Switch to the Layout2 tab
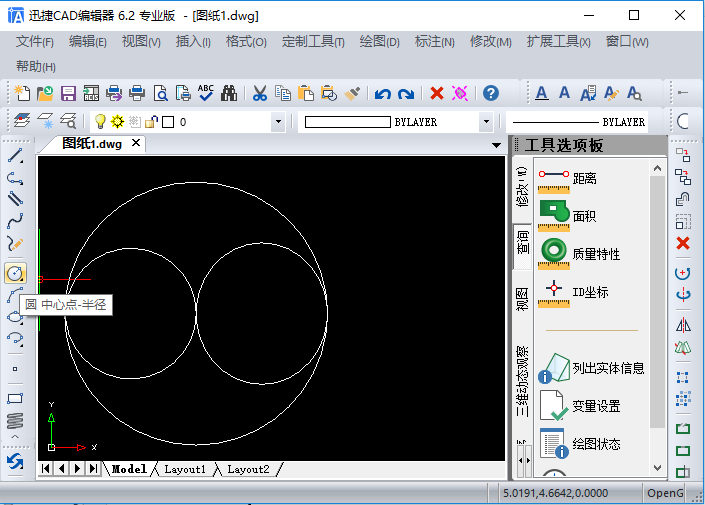Screen dimensions: 705x505 point(248,469)
